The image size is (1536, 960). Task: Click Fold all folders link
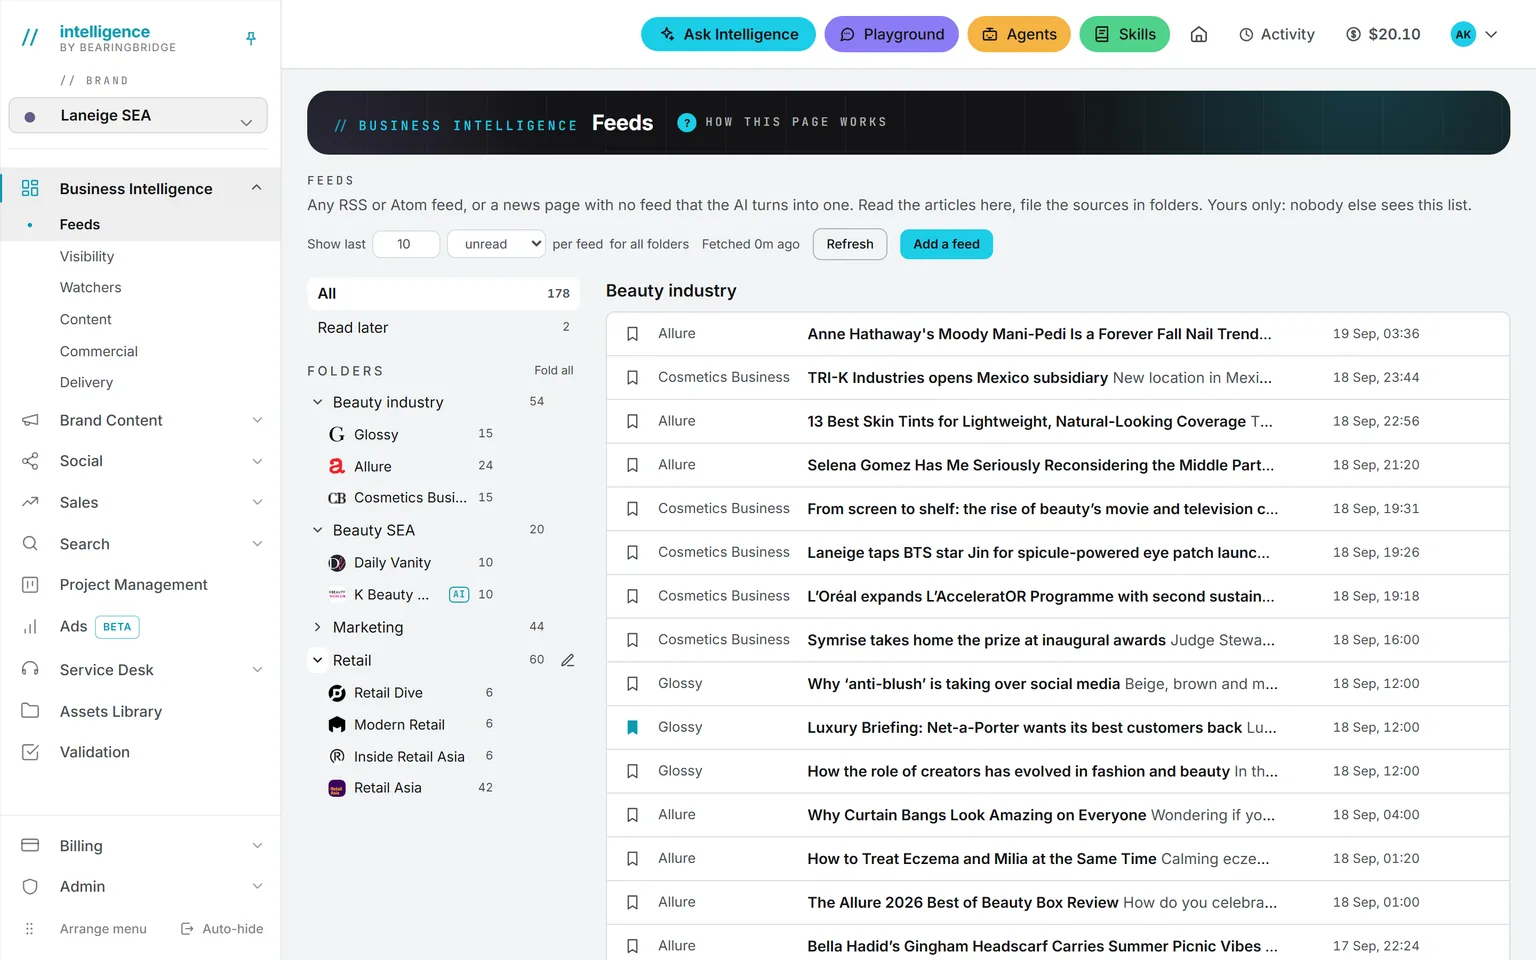coord(554,371)
